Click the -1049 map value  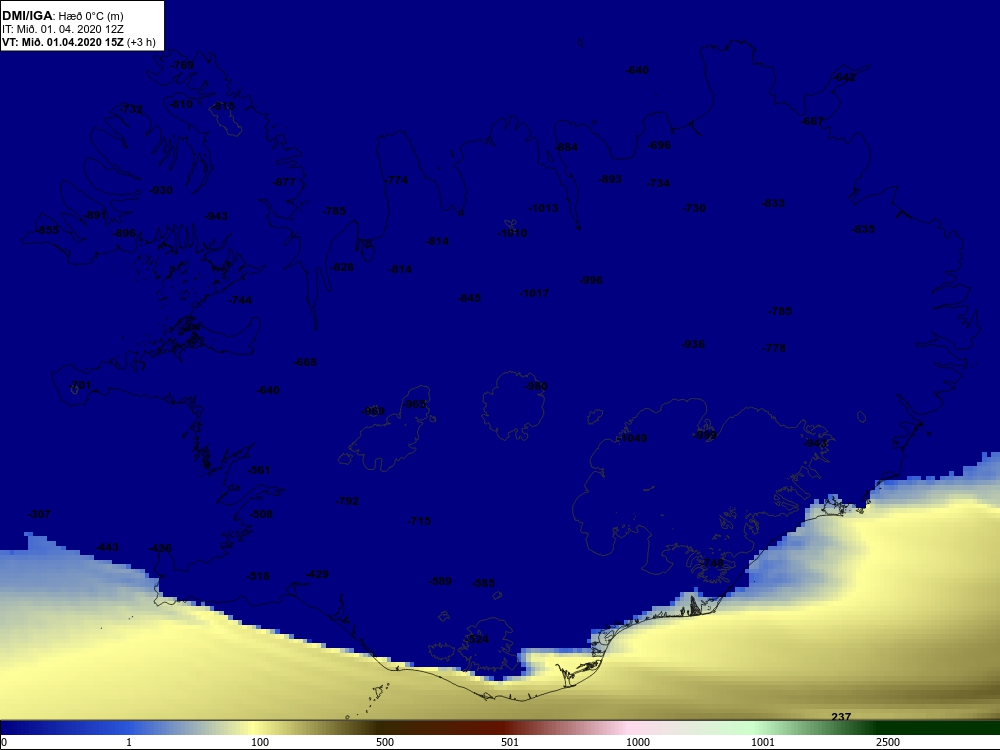(633, 438)
